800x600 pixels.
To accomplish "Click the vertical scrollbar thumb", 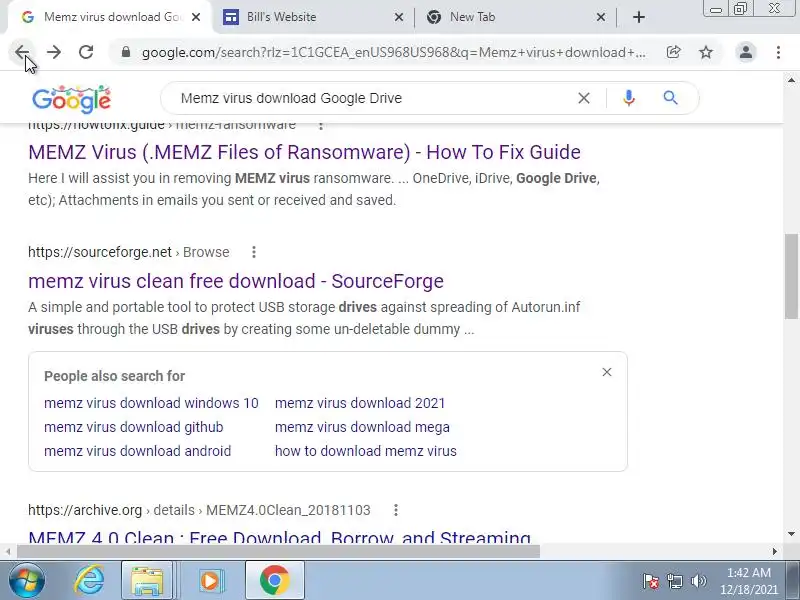I will pyautogui.click(x=791, y=276).
